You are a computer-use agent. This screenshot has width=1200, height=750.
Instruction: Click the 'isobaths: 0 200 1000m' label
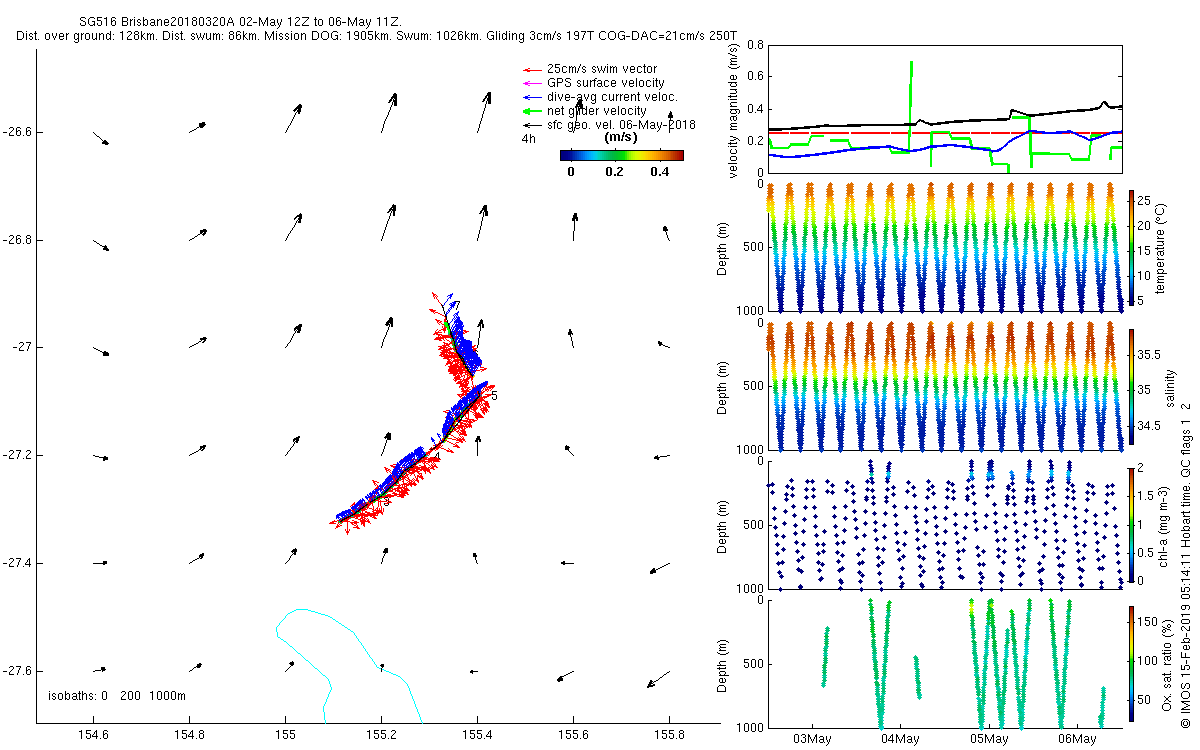[x=117, y=695]
